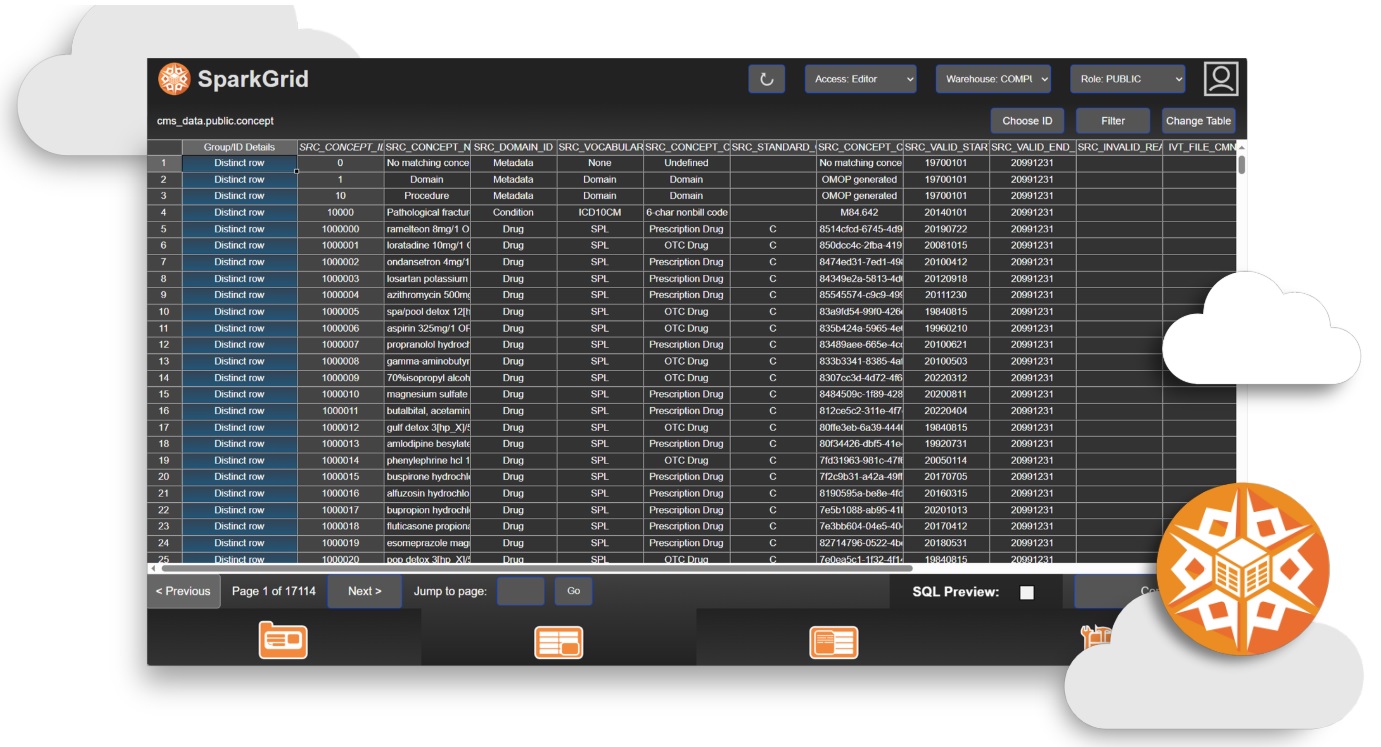Enable the SQL Preview checkbox

[1026, 592]
